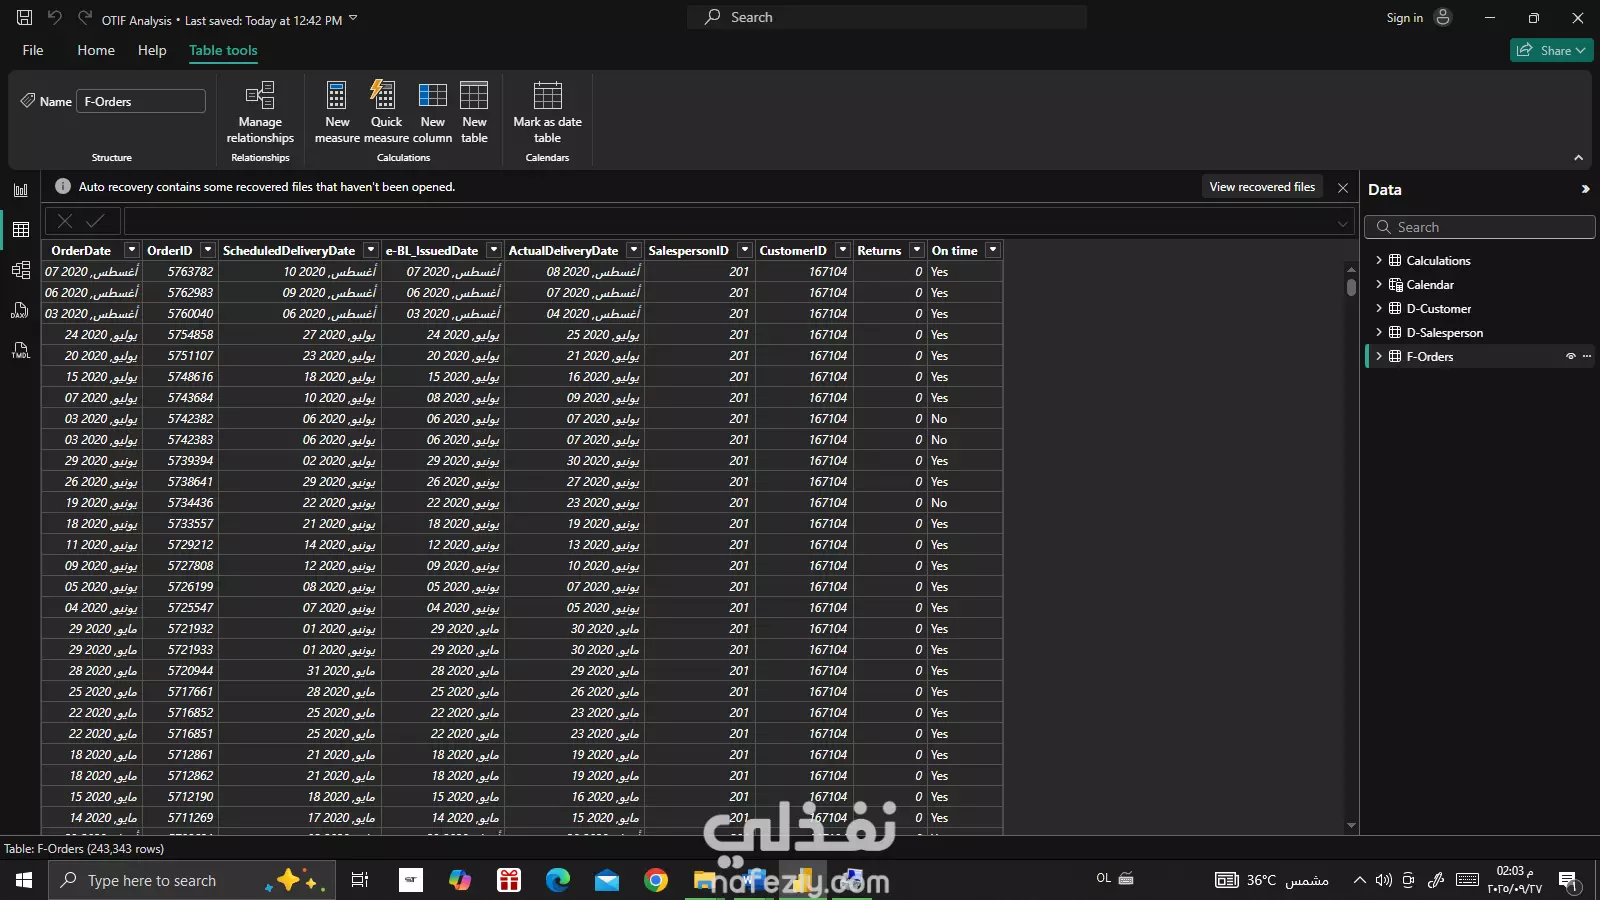Select the Calendar table in Data pane

[x=1430, y=284]
